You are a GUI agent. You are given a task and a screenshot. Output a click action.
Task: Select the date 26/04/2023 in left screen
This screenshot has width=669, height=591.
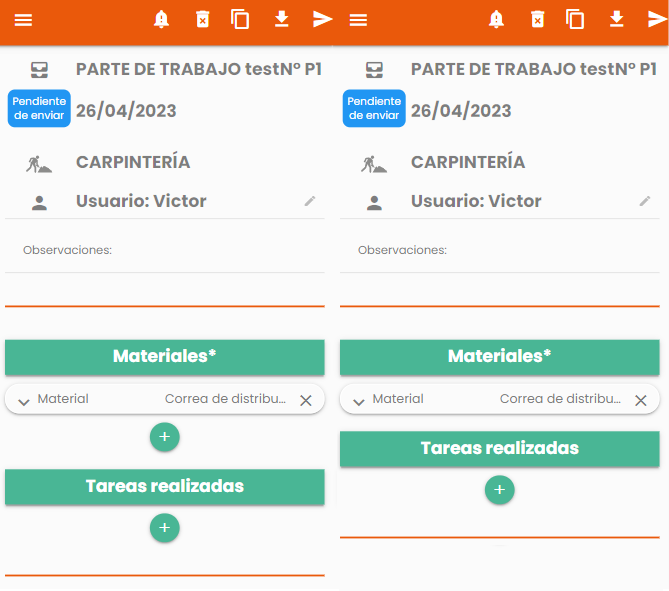pos(126,111)
